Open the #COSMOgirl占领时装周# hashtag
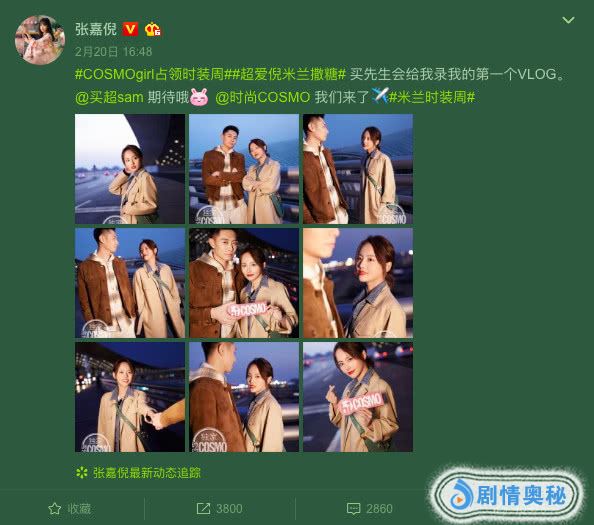Screen dimensions: 594x525 [x=150, y=74]
